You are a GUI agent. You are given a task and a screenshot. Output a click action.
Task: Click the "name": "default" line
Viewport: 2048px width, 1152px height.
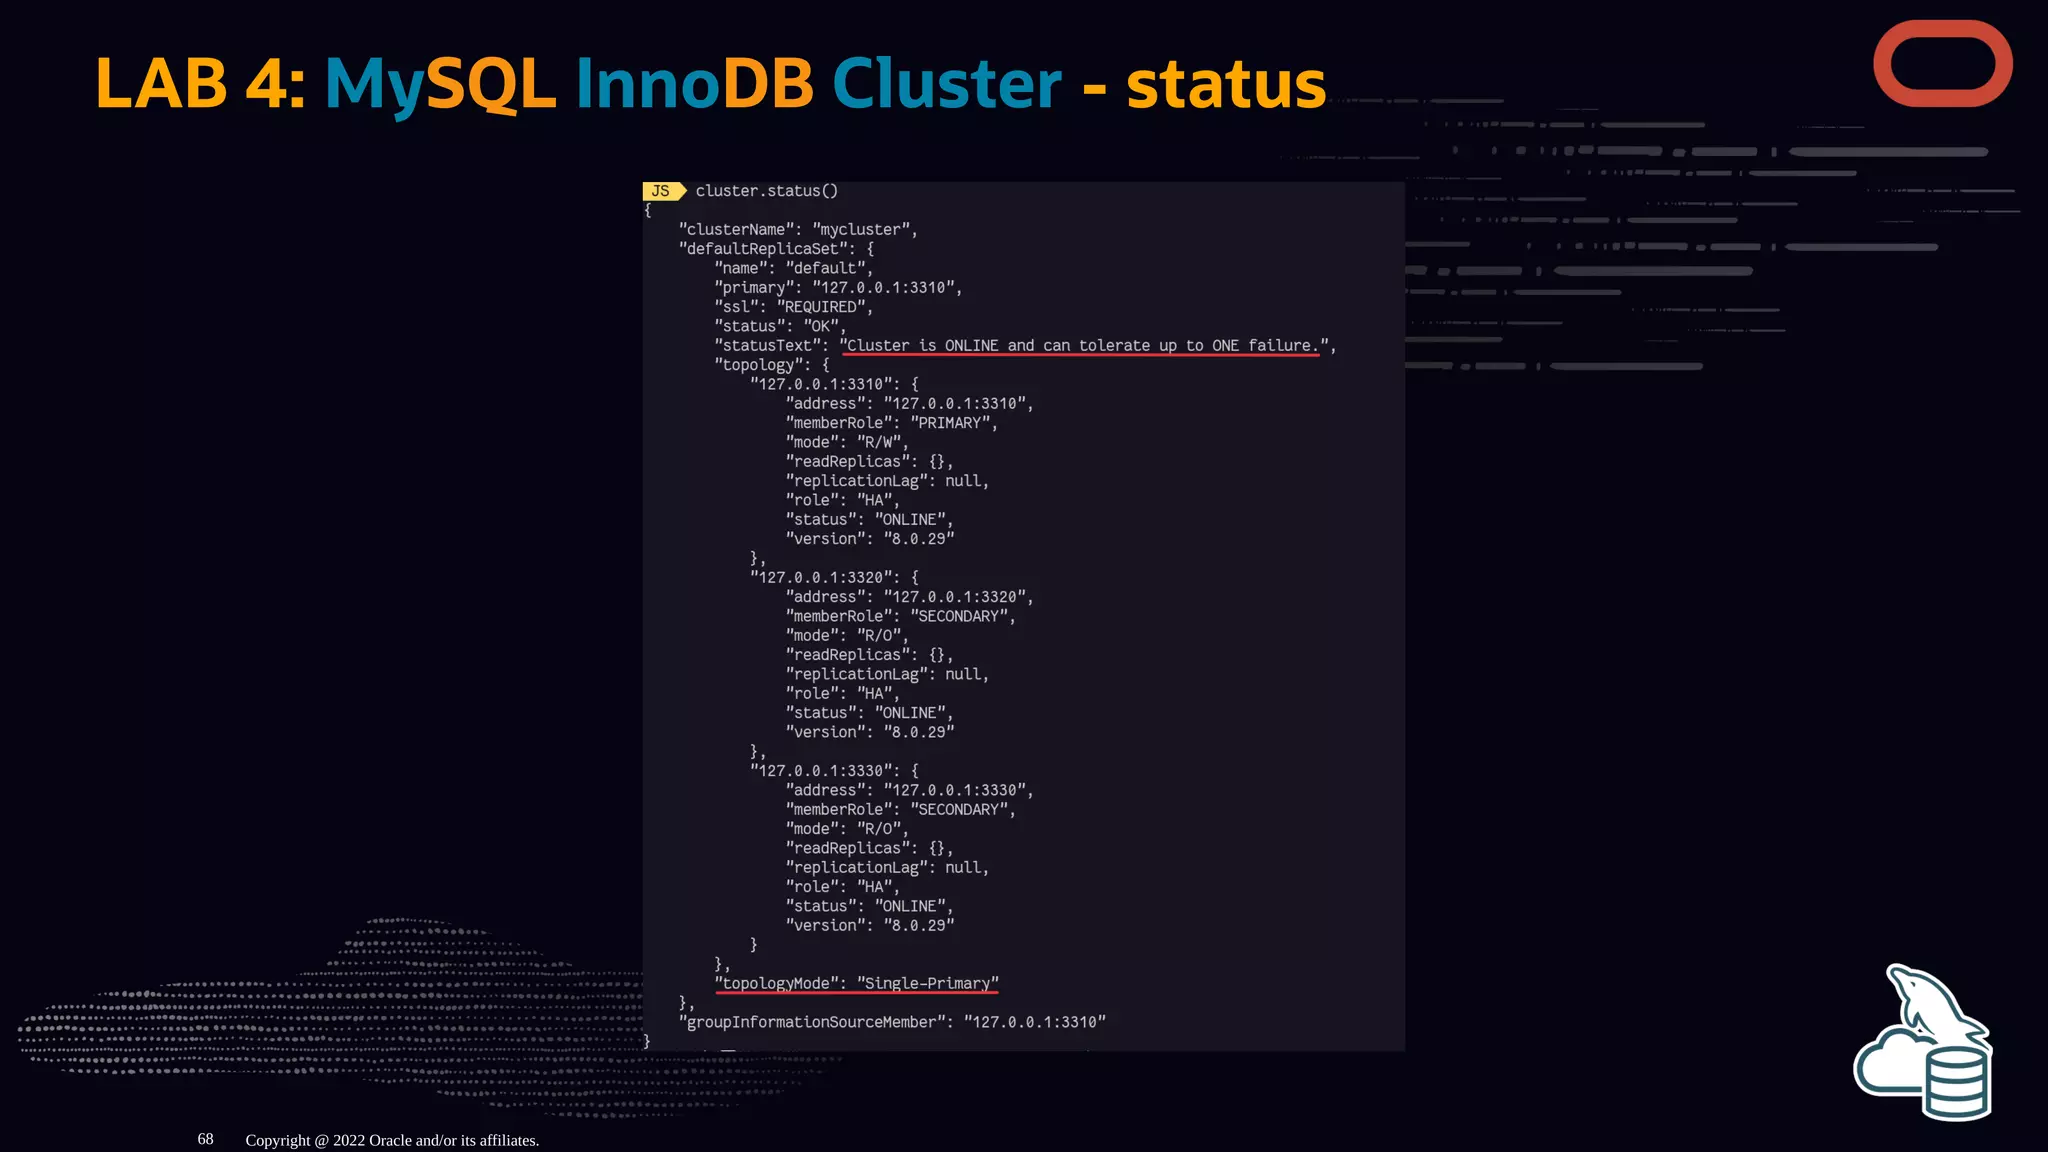coord(794,268)
